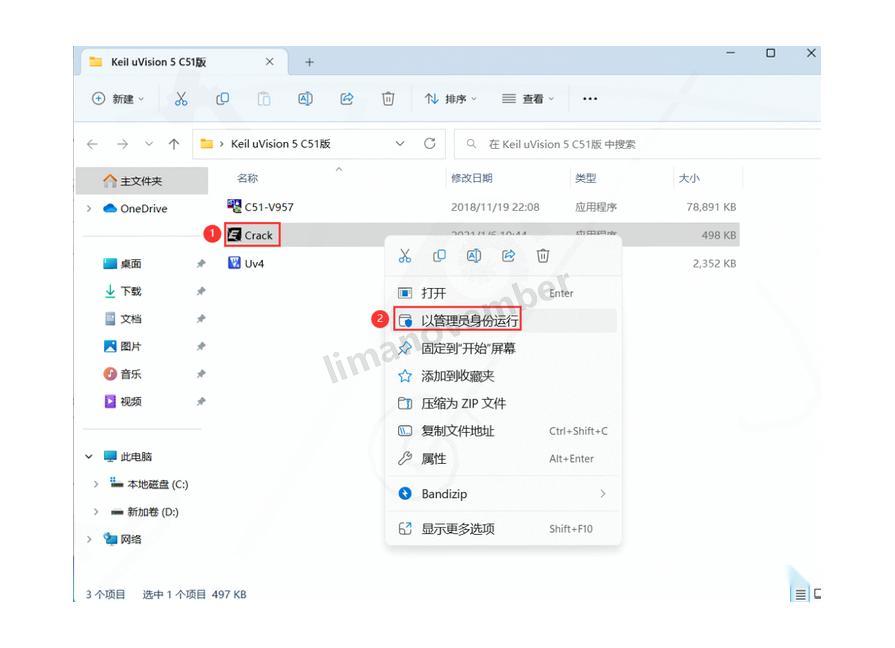Choose 属性 from the context menu
Image resolution: width=895 pixels, height=648 pixels.
tap(503, 458)
